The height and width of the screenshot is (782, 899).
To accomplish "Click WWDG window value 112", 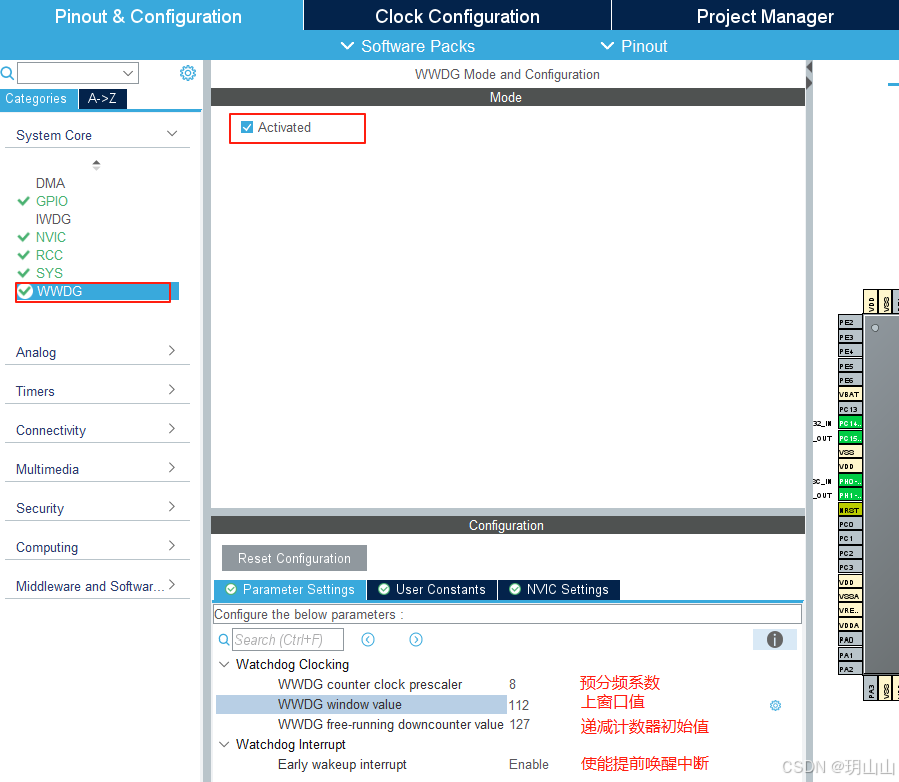I will [x=518, y=705].
